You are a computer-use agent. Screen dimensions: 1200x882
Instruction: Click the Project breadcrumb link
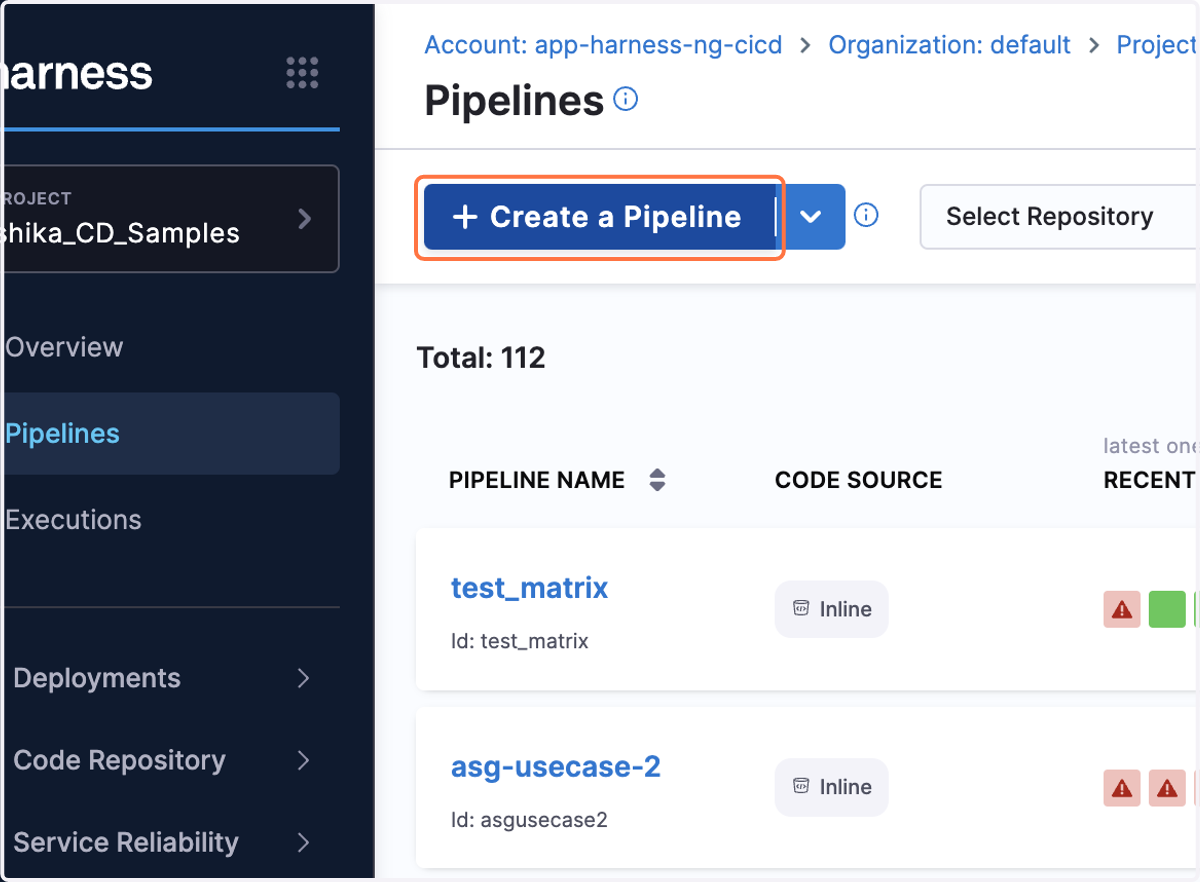tap(1157, 45)
